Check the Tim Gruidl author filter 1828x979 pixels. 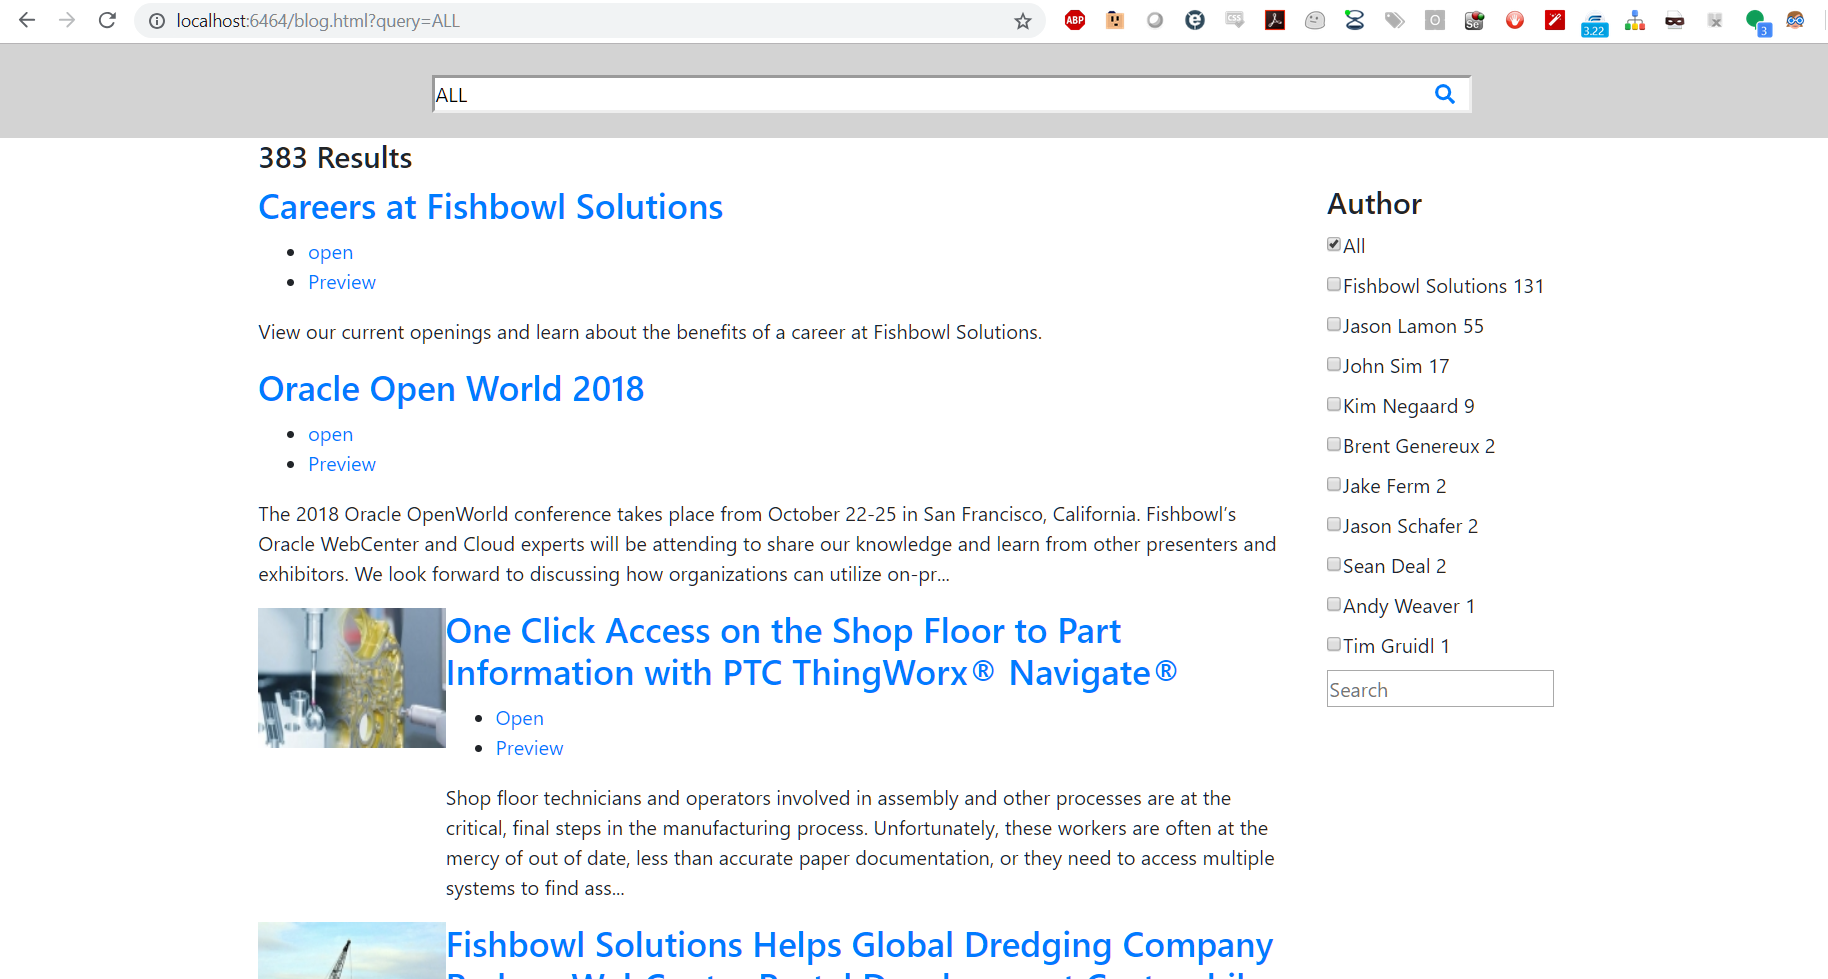coord(1334,644)
